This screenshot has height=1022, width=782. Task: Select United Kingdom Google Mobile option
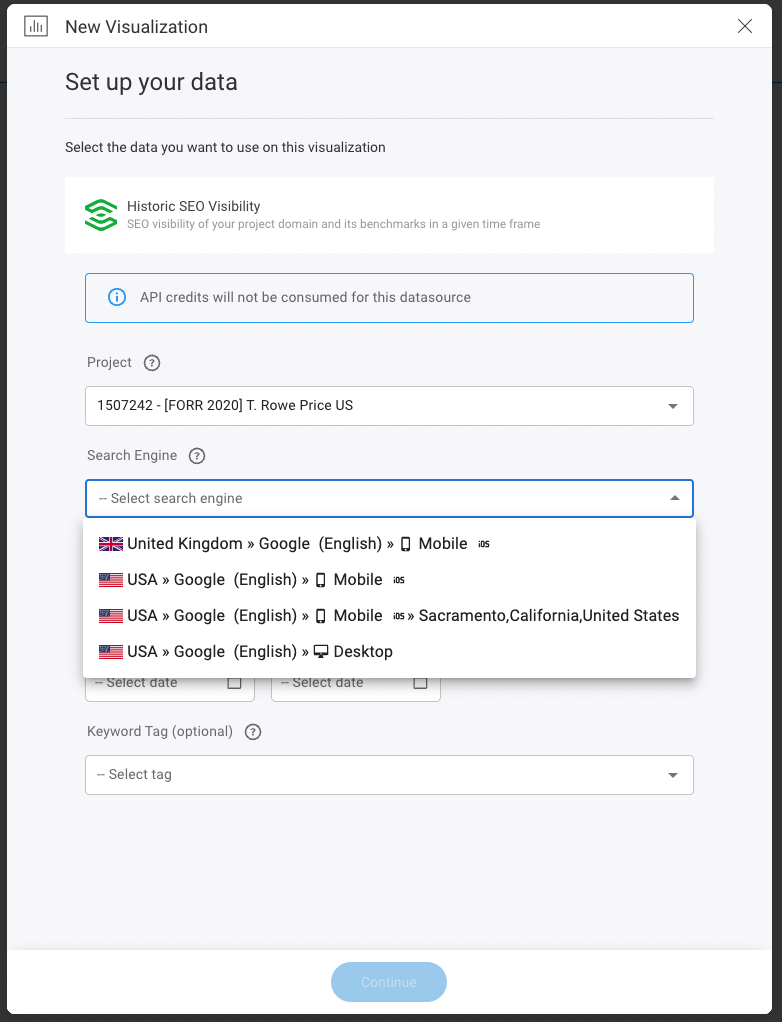click(x=390, y=544)
